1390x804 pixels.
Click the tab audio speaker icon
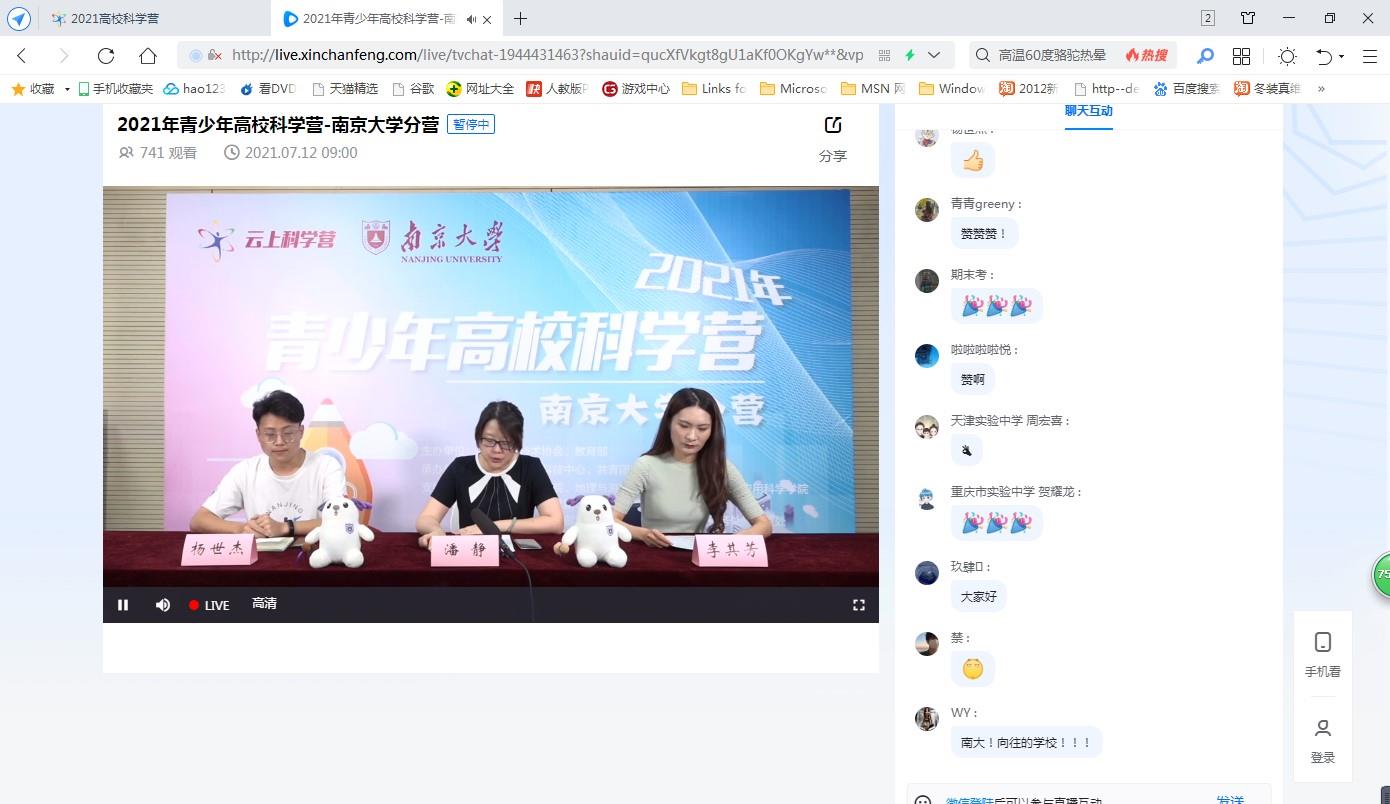[471, 19]
